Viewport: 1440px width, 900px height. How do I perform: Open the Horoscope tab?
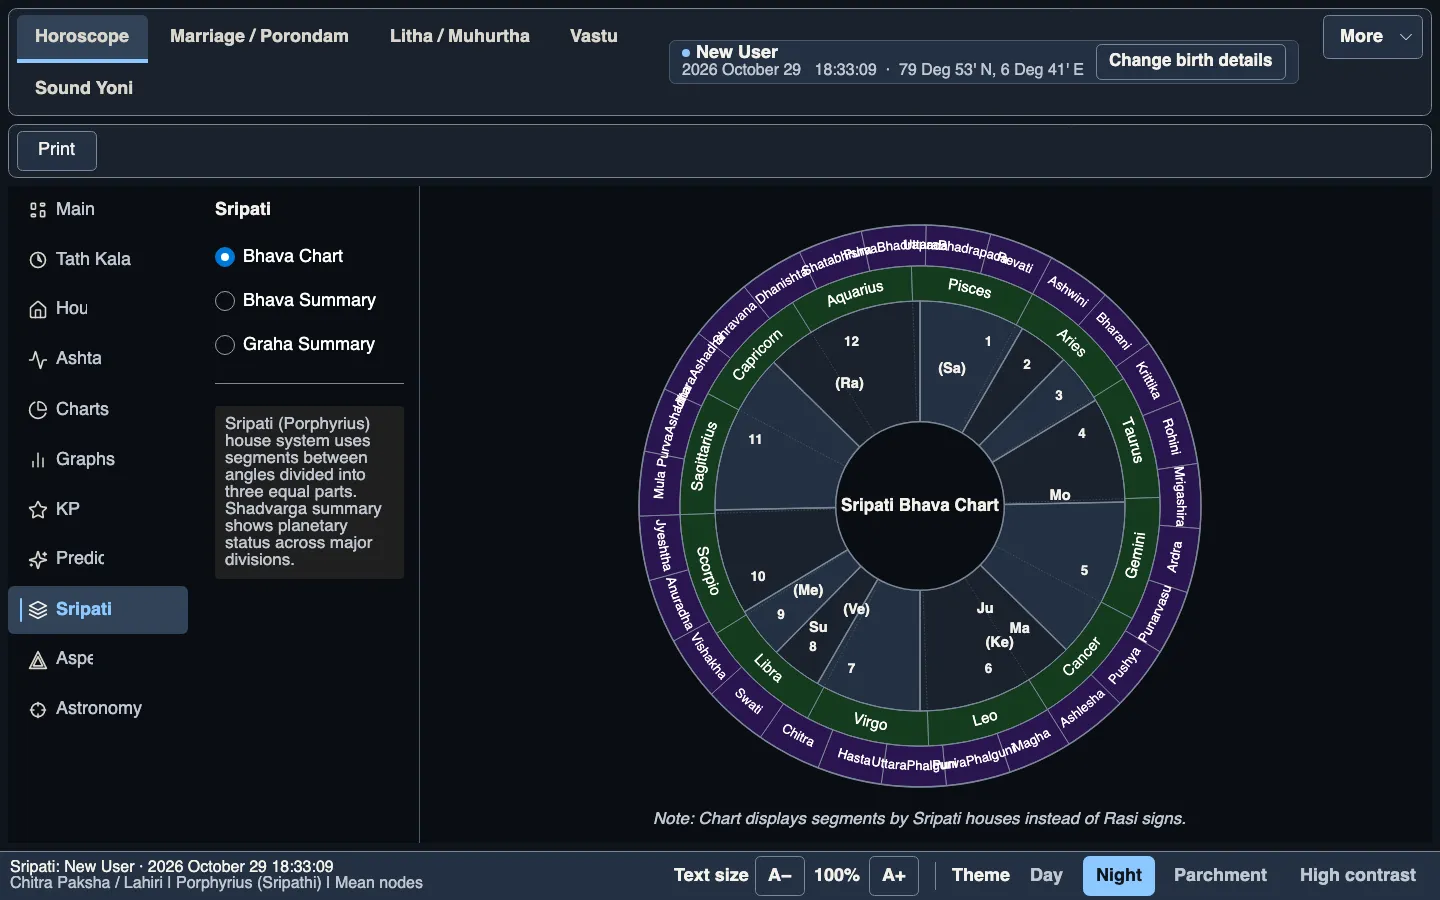(82, 37)
